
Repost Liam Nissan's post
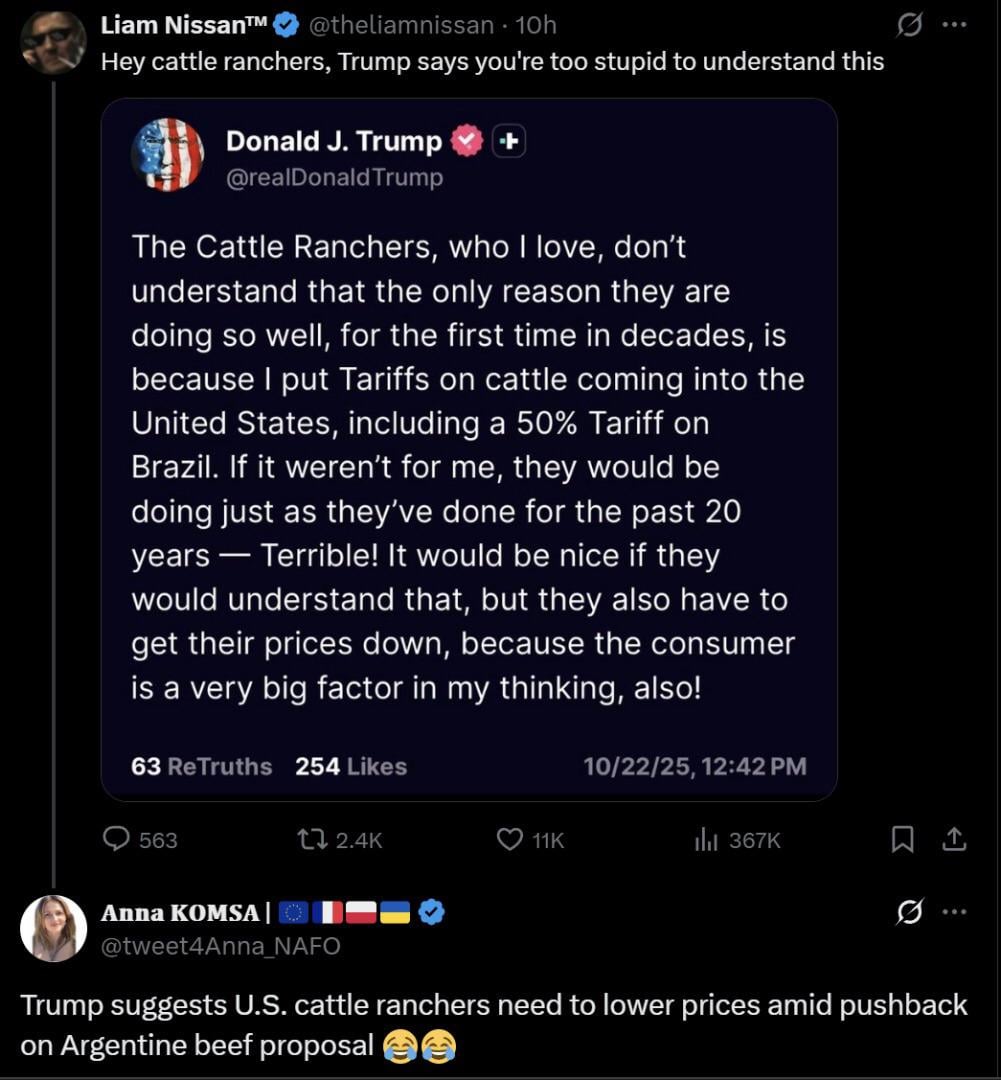pyautogui.click(x=313, y=839)
